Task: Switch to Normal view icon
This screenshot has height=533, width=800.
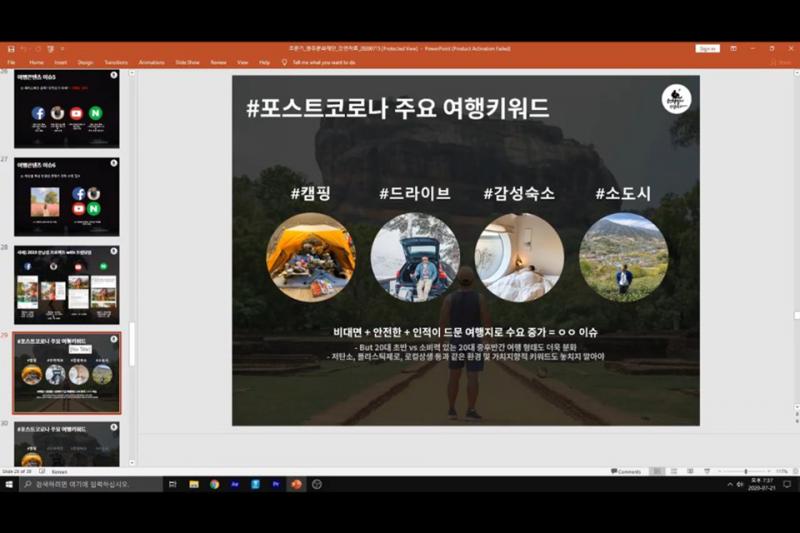Action: pyautogui.click(x=657, y=471)
